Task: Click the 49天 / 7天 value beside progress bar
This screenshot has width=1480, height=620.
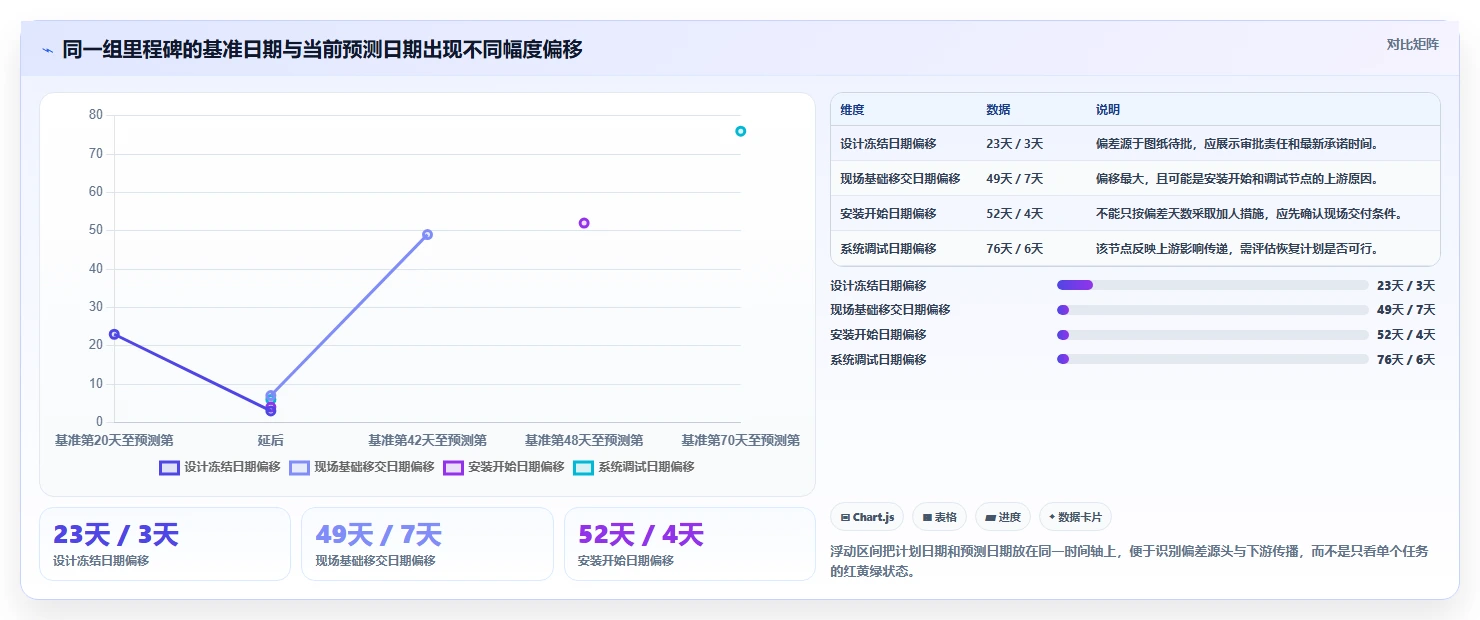Action: (x=1406, y=310)
